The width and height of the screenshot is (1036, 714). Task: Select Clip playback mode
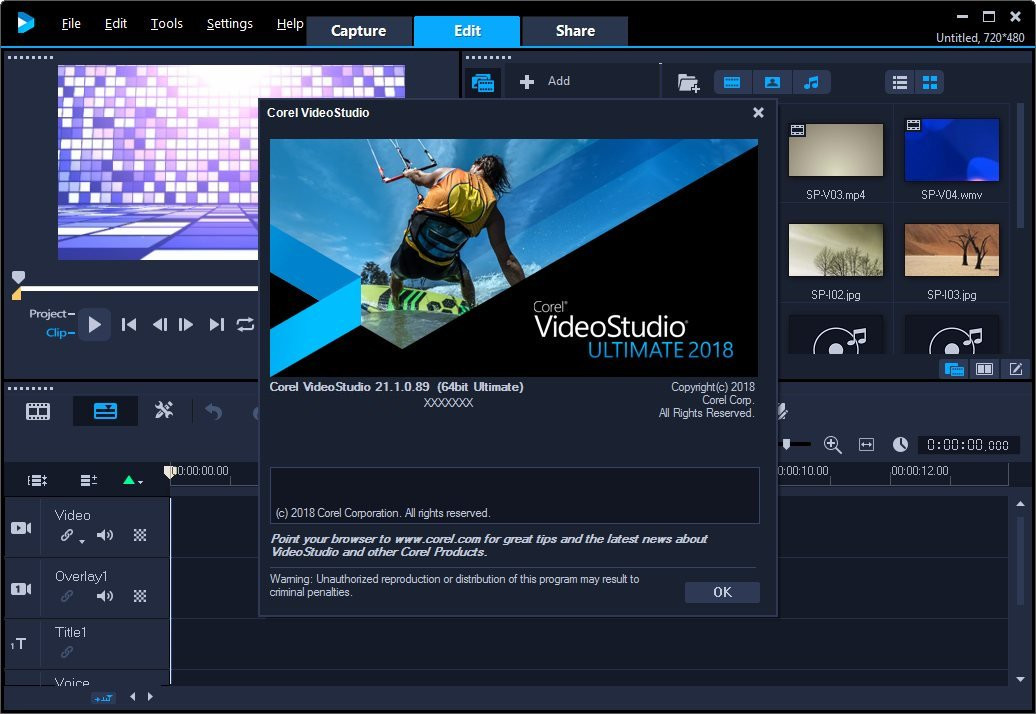point(59,332)
